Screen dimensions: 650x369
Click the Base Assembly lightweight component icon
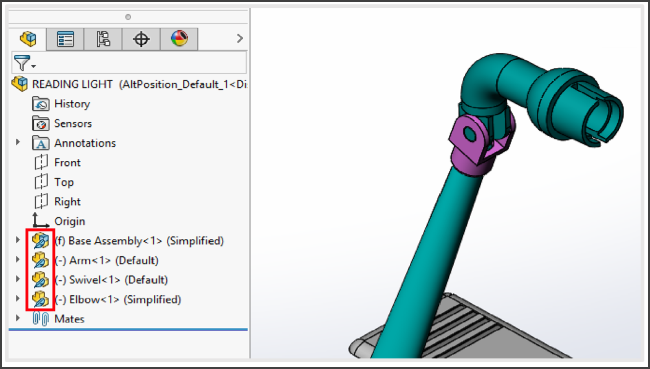(41, 240)
